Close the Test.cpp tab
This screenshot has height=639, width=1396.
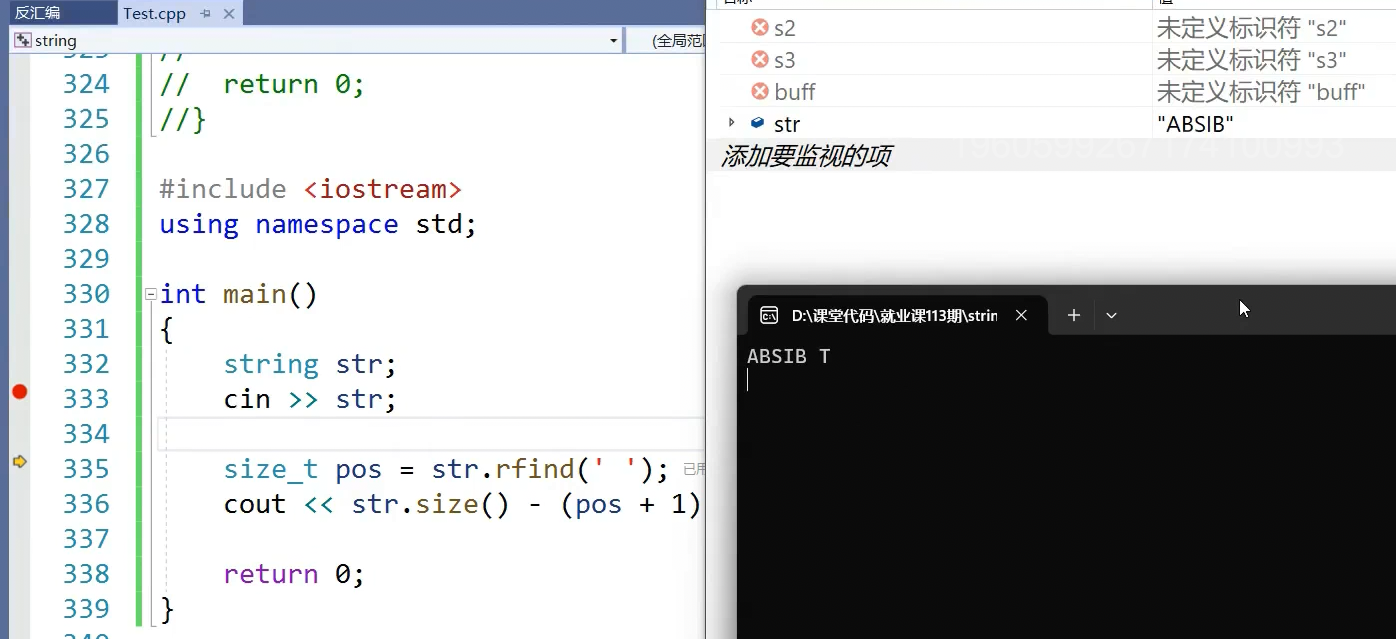pyautogui.click(x=231, y=14)
